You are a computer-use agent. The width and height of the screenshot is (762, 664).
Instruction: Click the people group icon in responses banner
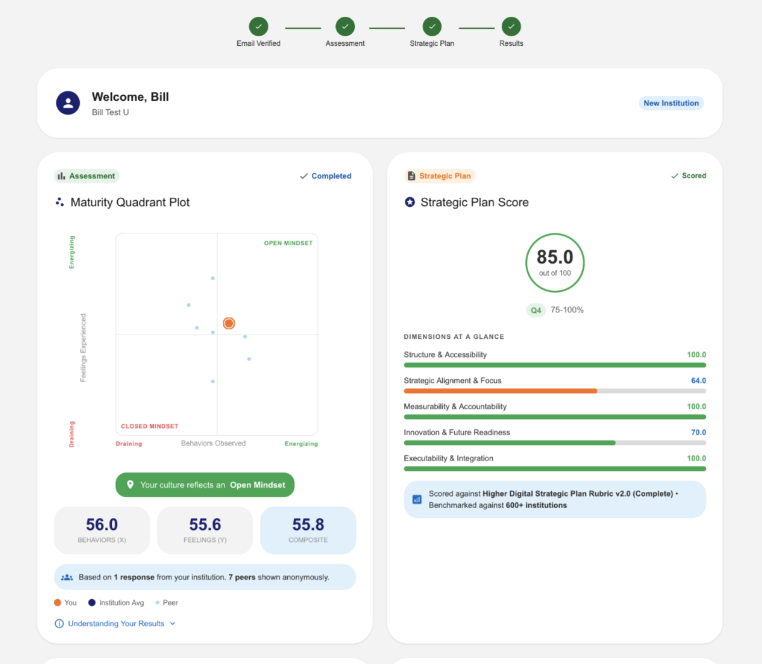click(x=67, y=577)
